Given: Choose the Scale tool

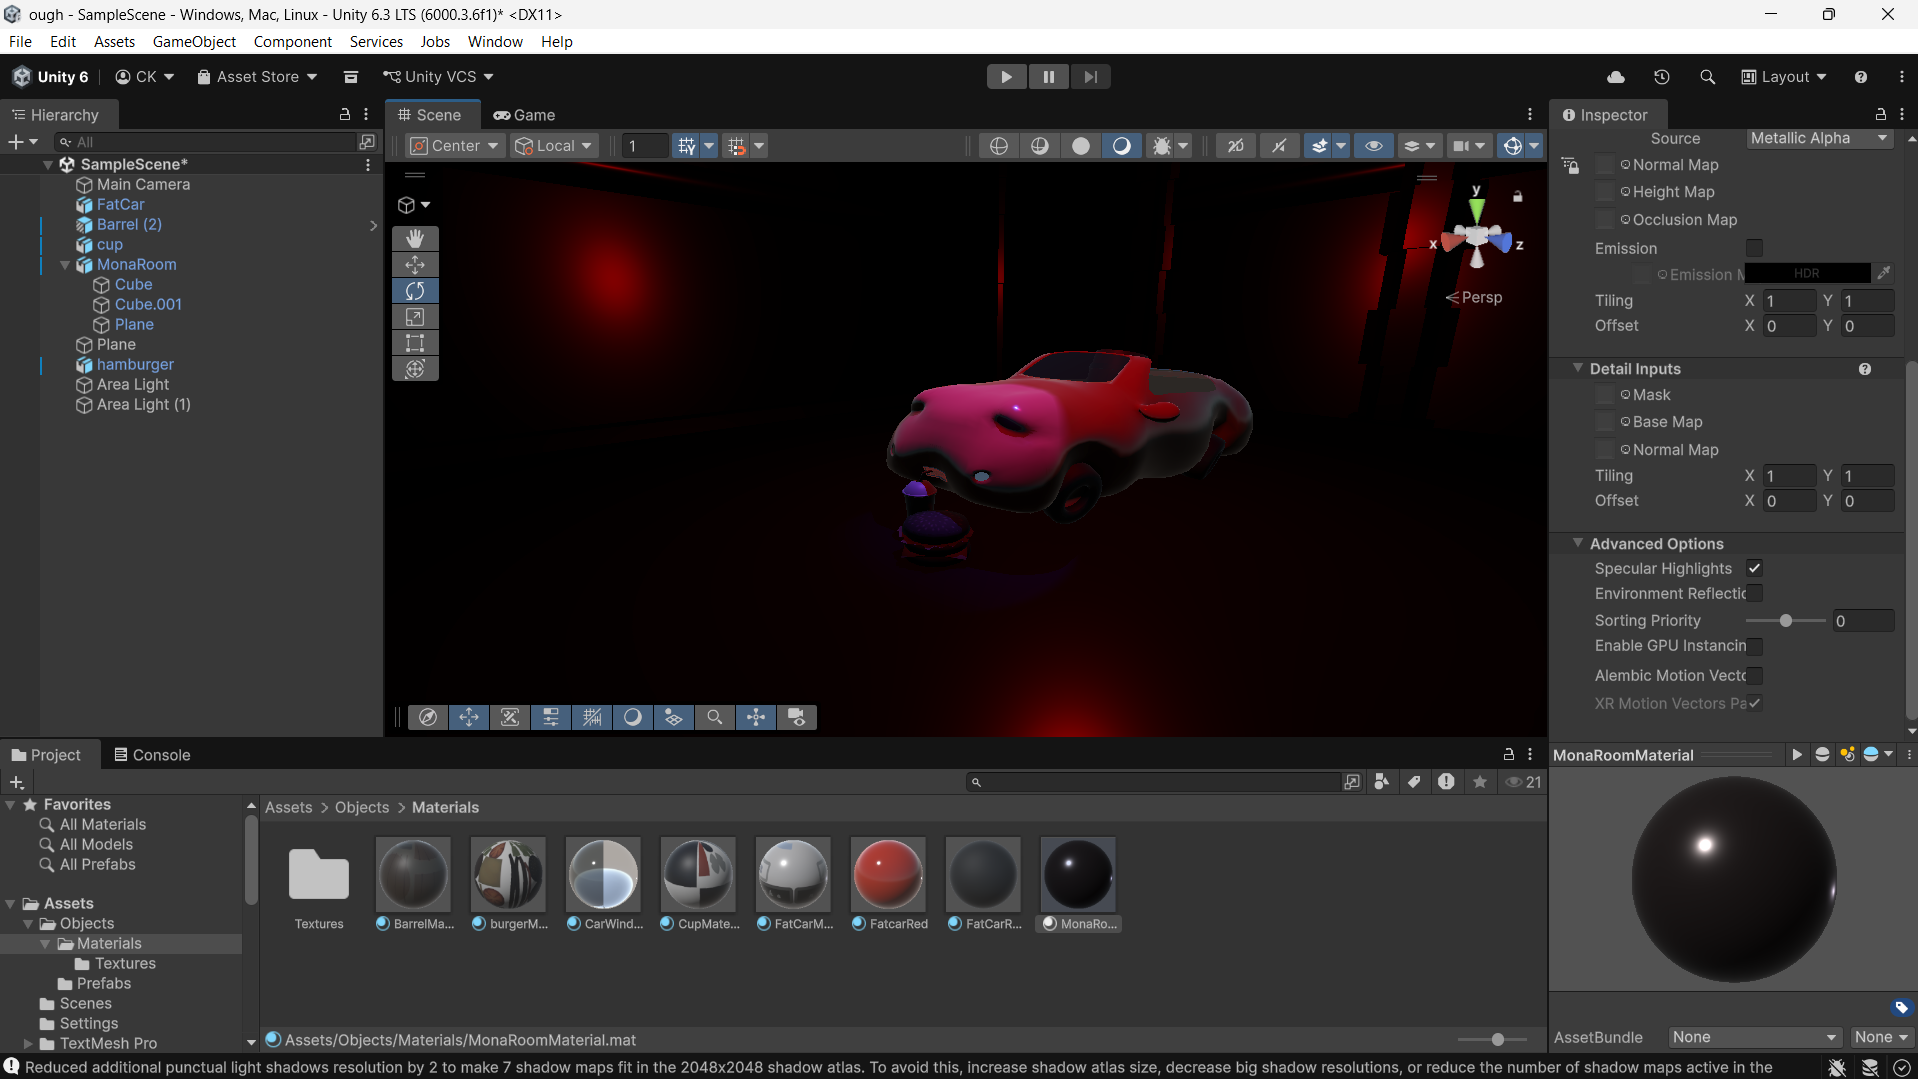Looking at the screenshot, I should 415,317.
